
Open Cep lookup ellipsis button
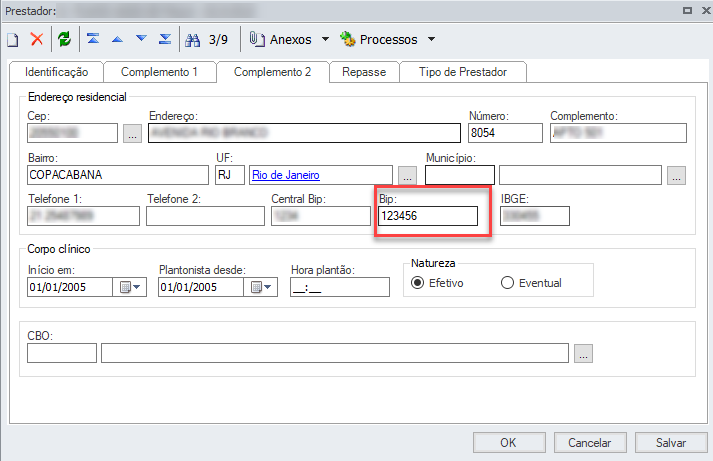132,134
